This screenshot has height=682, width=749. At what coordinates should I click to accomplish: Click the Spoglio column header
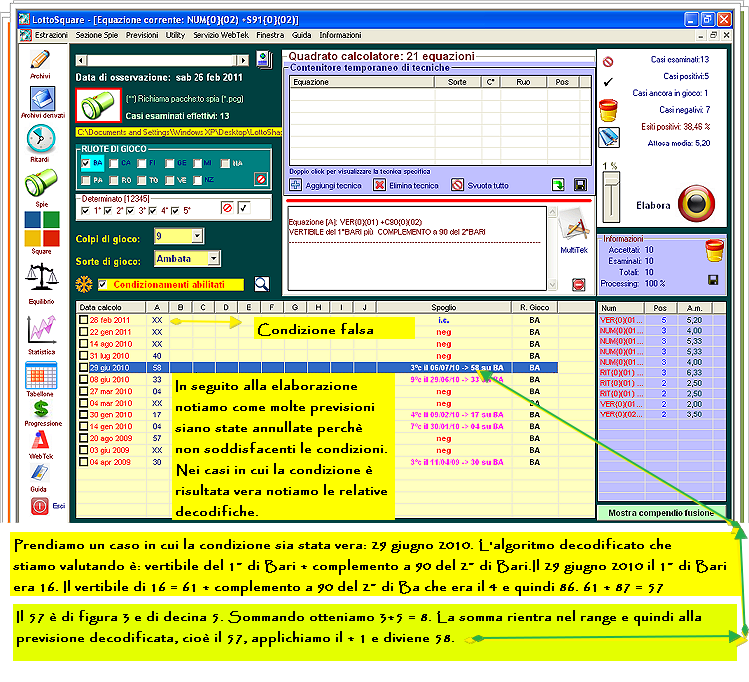[x=444, y=307]
